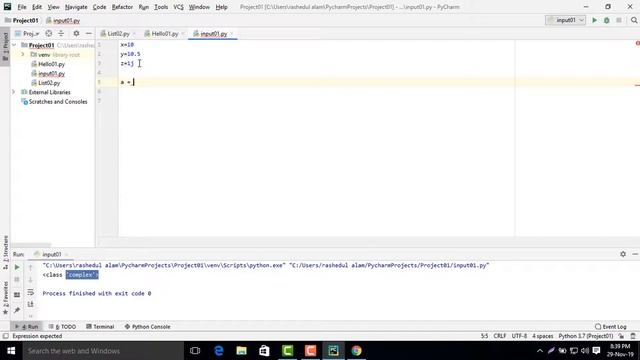This screenshot has height=360, width=640.
Task: Click the Windows search box
Action: 103,351
